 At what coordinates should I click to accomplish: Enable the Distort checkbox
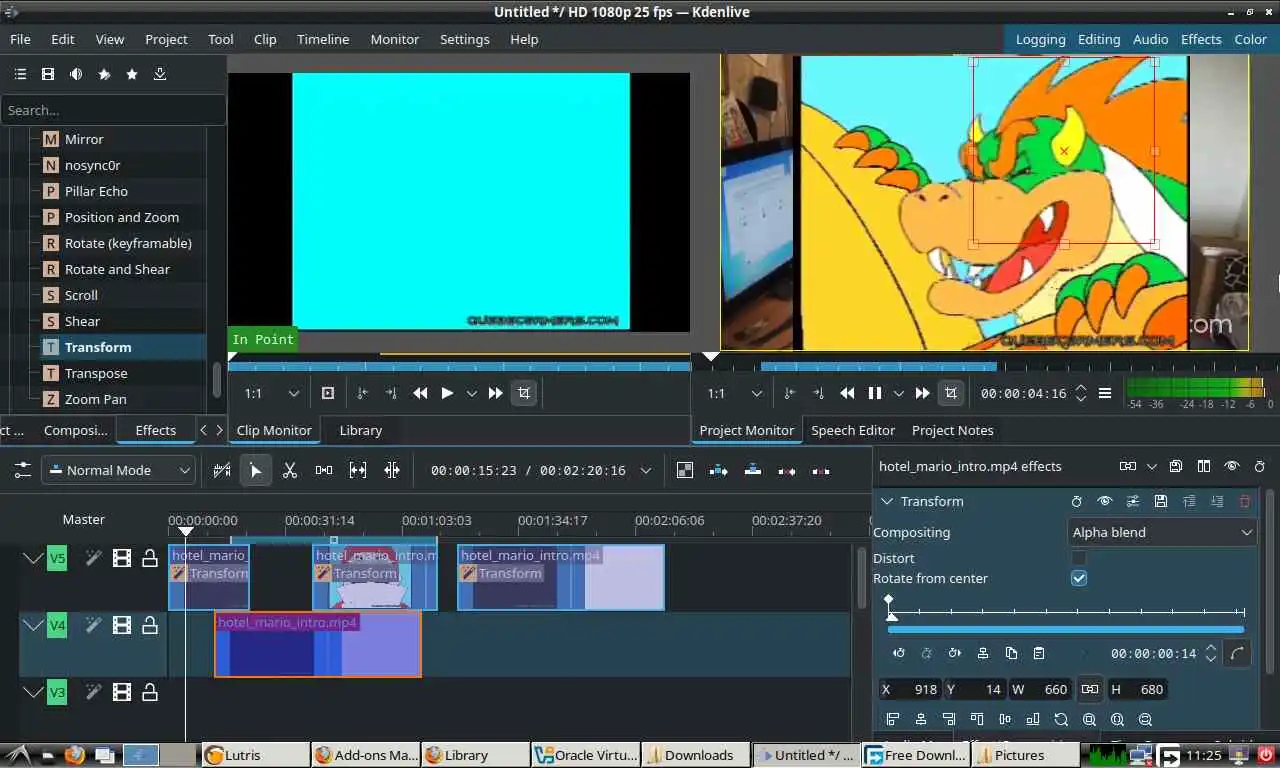click(x=1079, y=558)
